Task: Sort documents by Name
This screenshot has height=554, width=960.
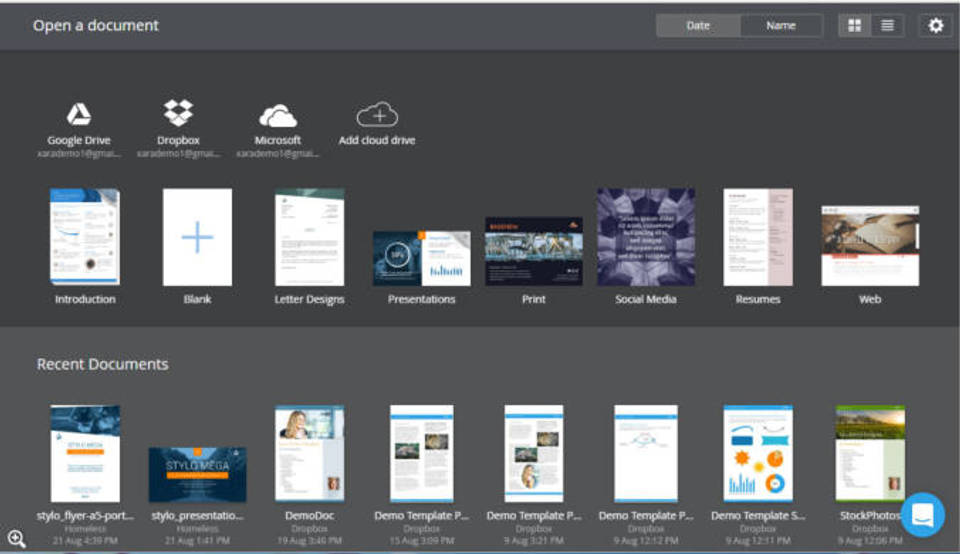Action: point(781,26)
